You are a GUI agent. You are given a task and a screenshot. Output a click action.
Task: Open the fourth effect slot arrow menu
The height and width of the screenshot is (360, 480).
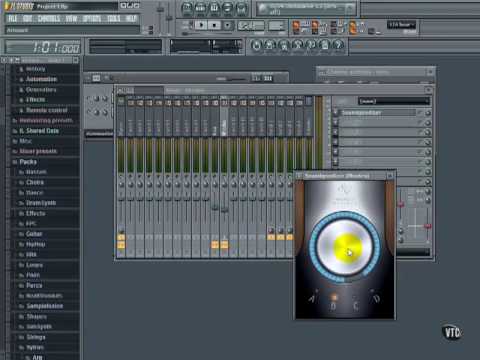click(x=336, y=142)
